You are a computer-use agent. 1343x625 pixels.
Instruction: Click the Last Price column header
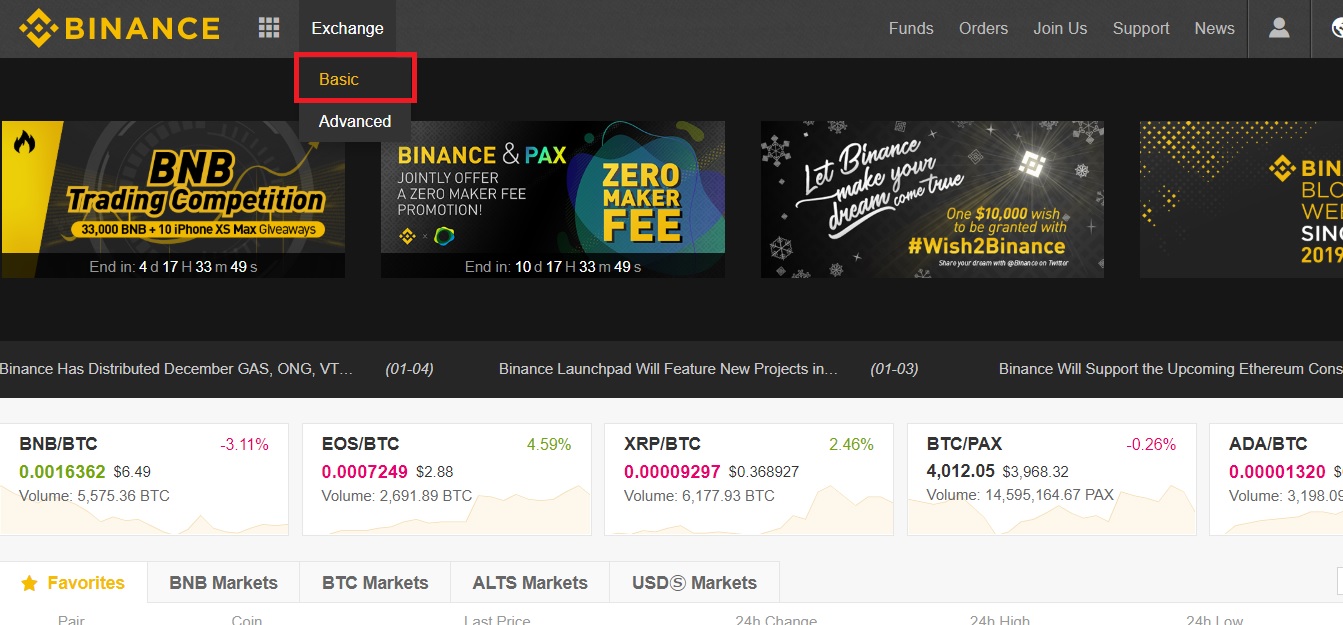click(x=497, y=621)
